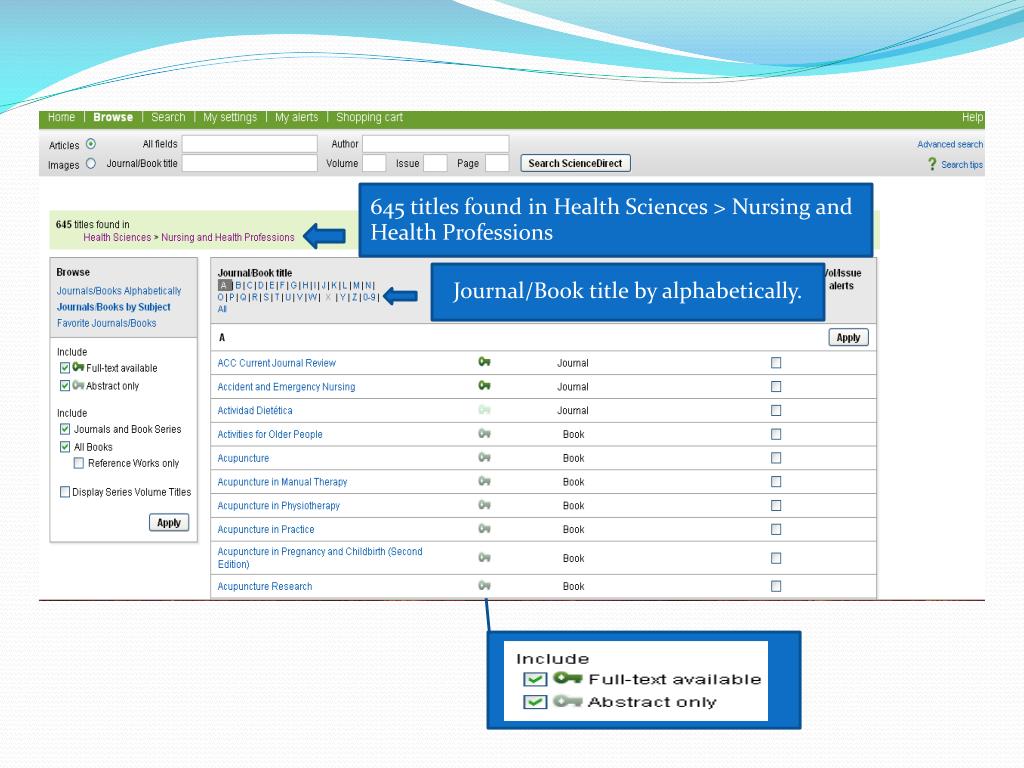Click key icon for ACC Current Journal Review
The image size is (1024, 768).
pos(484,362)
